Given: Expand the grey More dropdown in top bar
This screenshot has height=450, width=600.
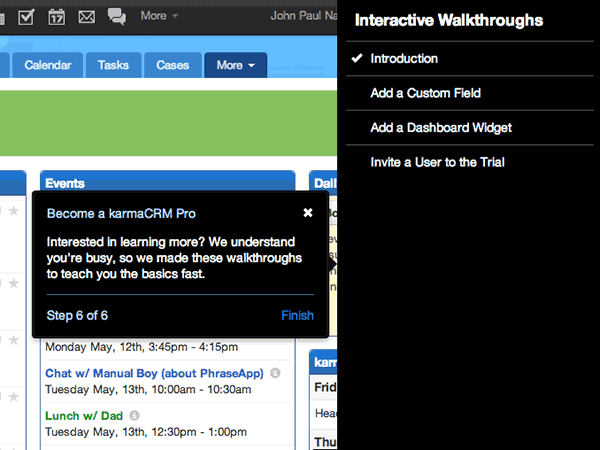Looking at the screenshot, I should 159,16.
